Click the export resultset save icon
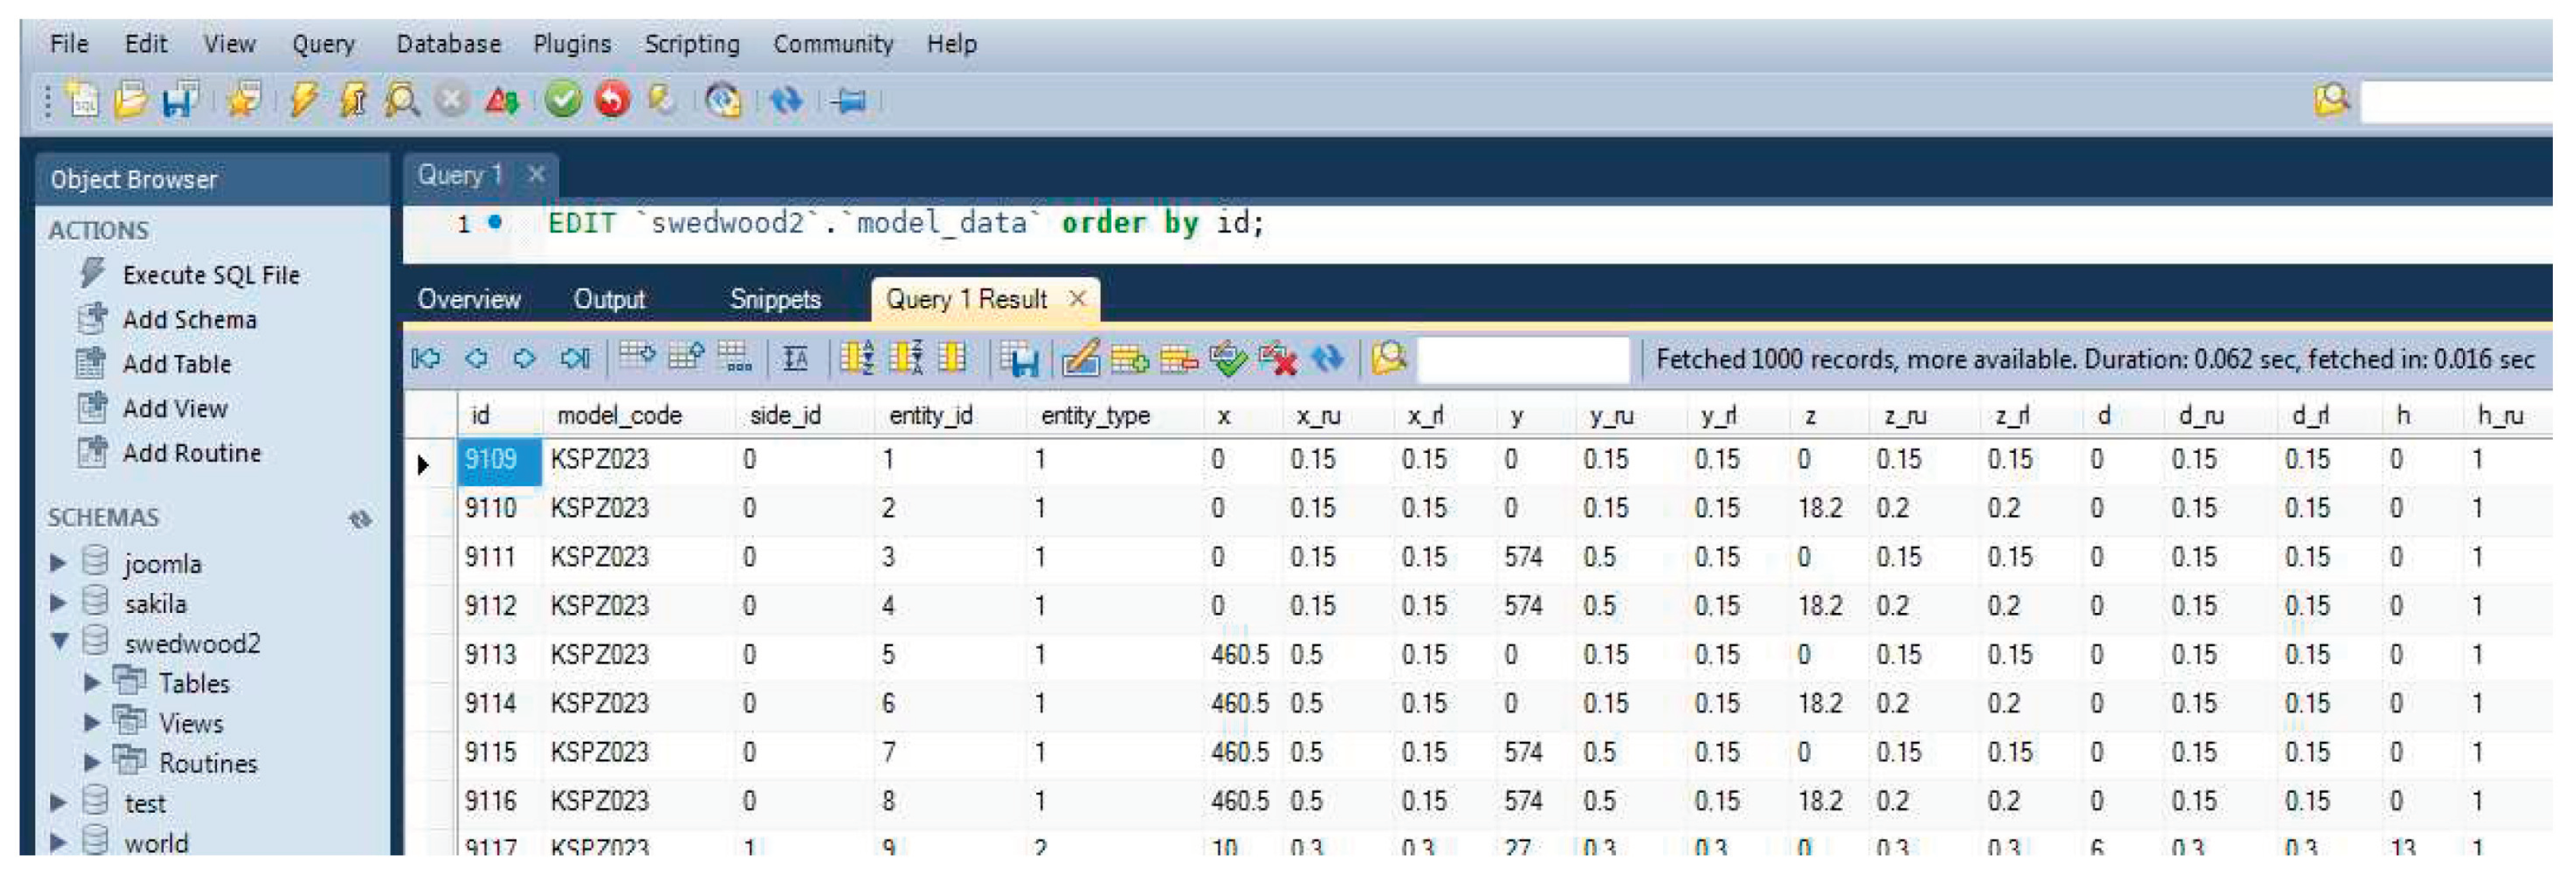Screen dimensions: 2576x892 coord(1021,358)
